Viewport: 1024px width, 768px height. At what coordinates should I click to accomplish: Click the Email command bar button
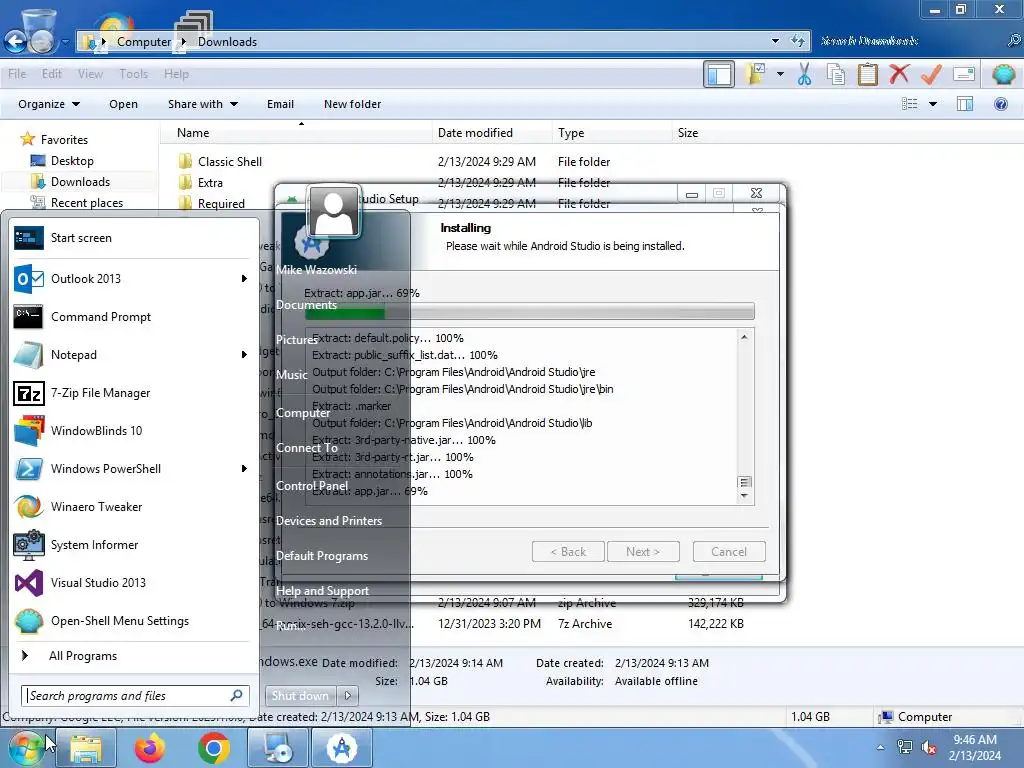tap(280, 104)
